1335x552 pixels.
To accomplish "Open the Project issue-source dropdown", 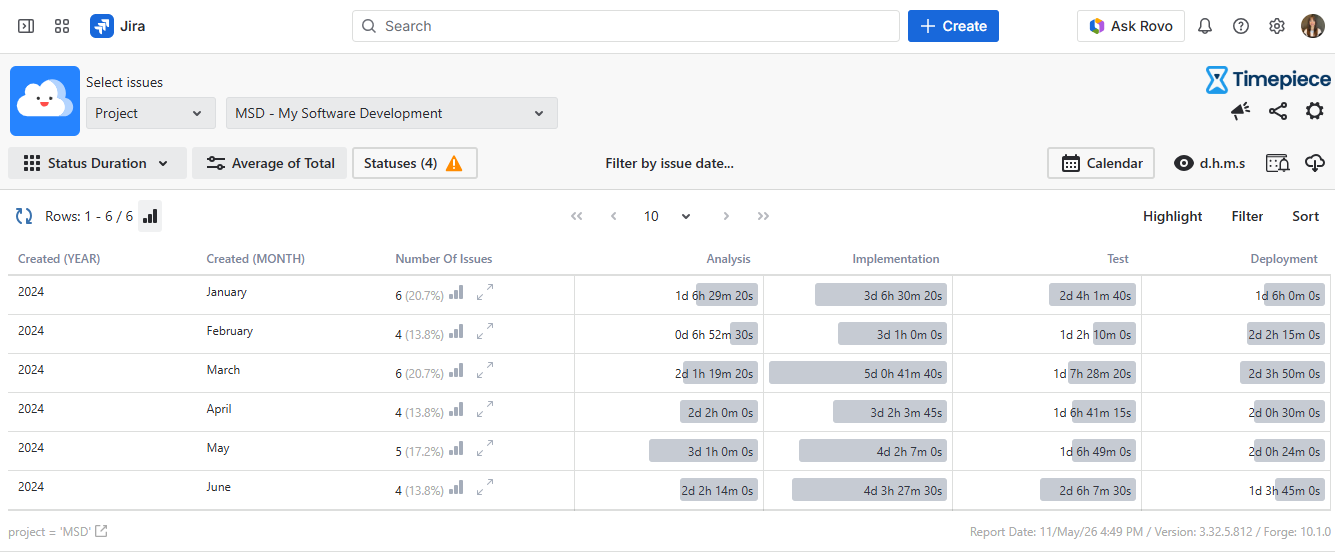I will 151,113.
